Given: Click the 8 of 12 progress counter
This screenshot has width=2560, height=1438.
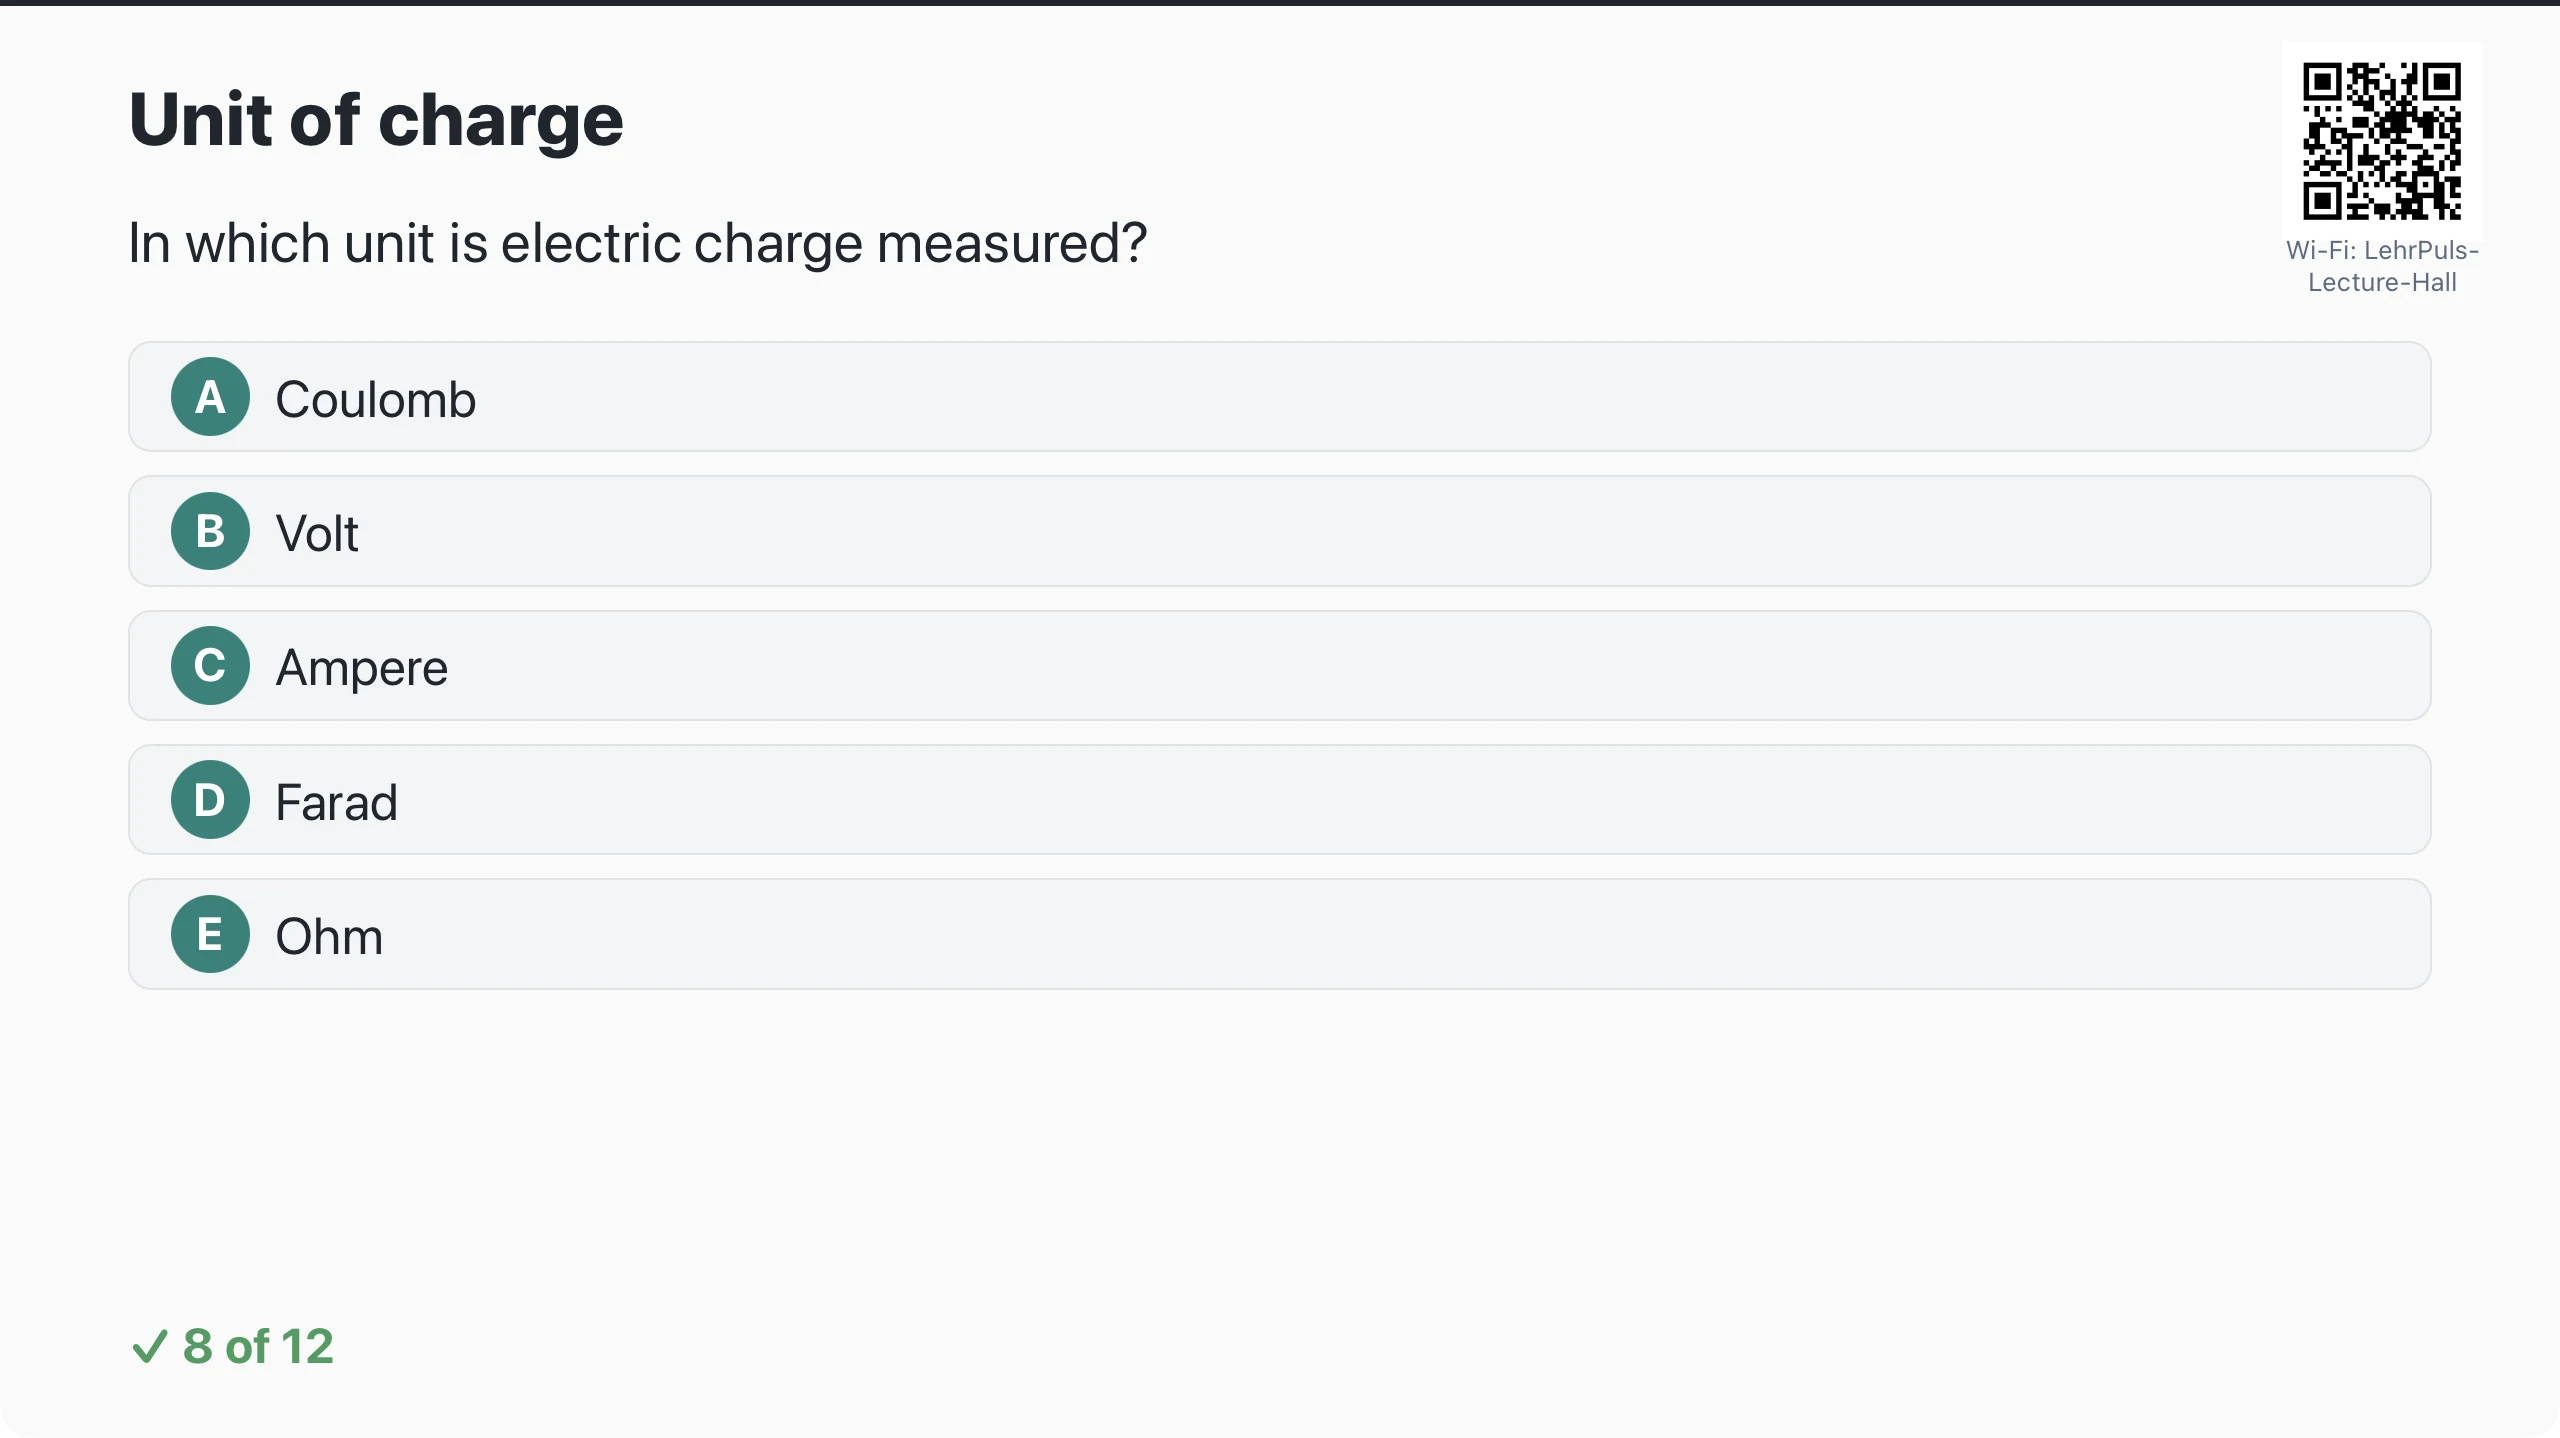Looking at the screenshot, I should point(232,1346).
